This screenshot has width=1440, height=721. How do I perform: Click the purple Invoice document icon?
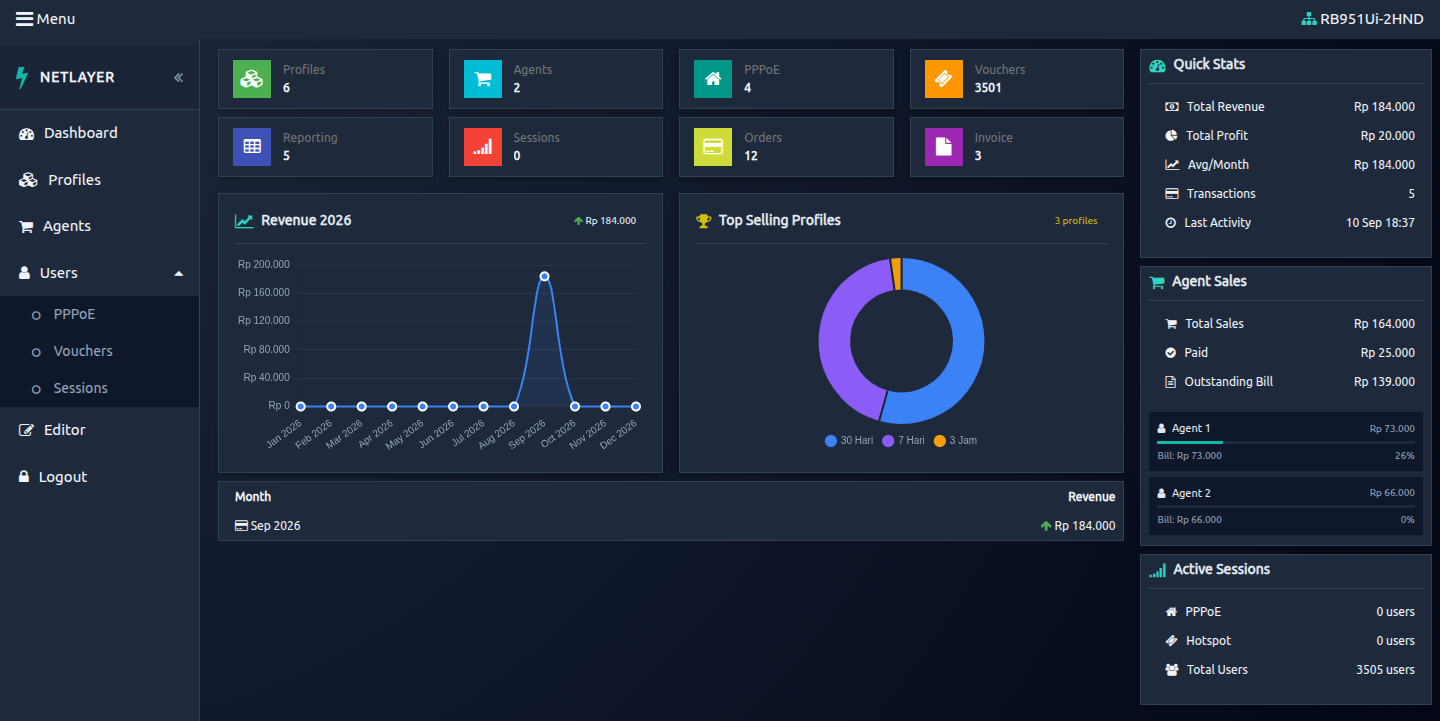(x=944, y=147)
